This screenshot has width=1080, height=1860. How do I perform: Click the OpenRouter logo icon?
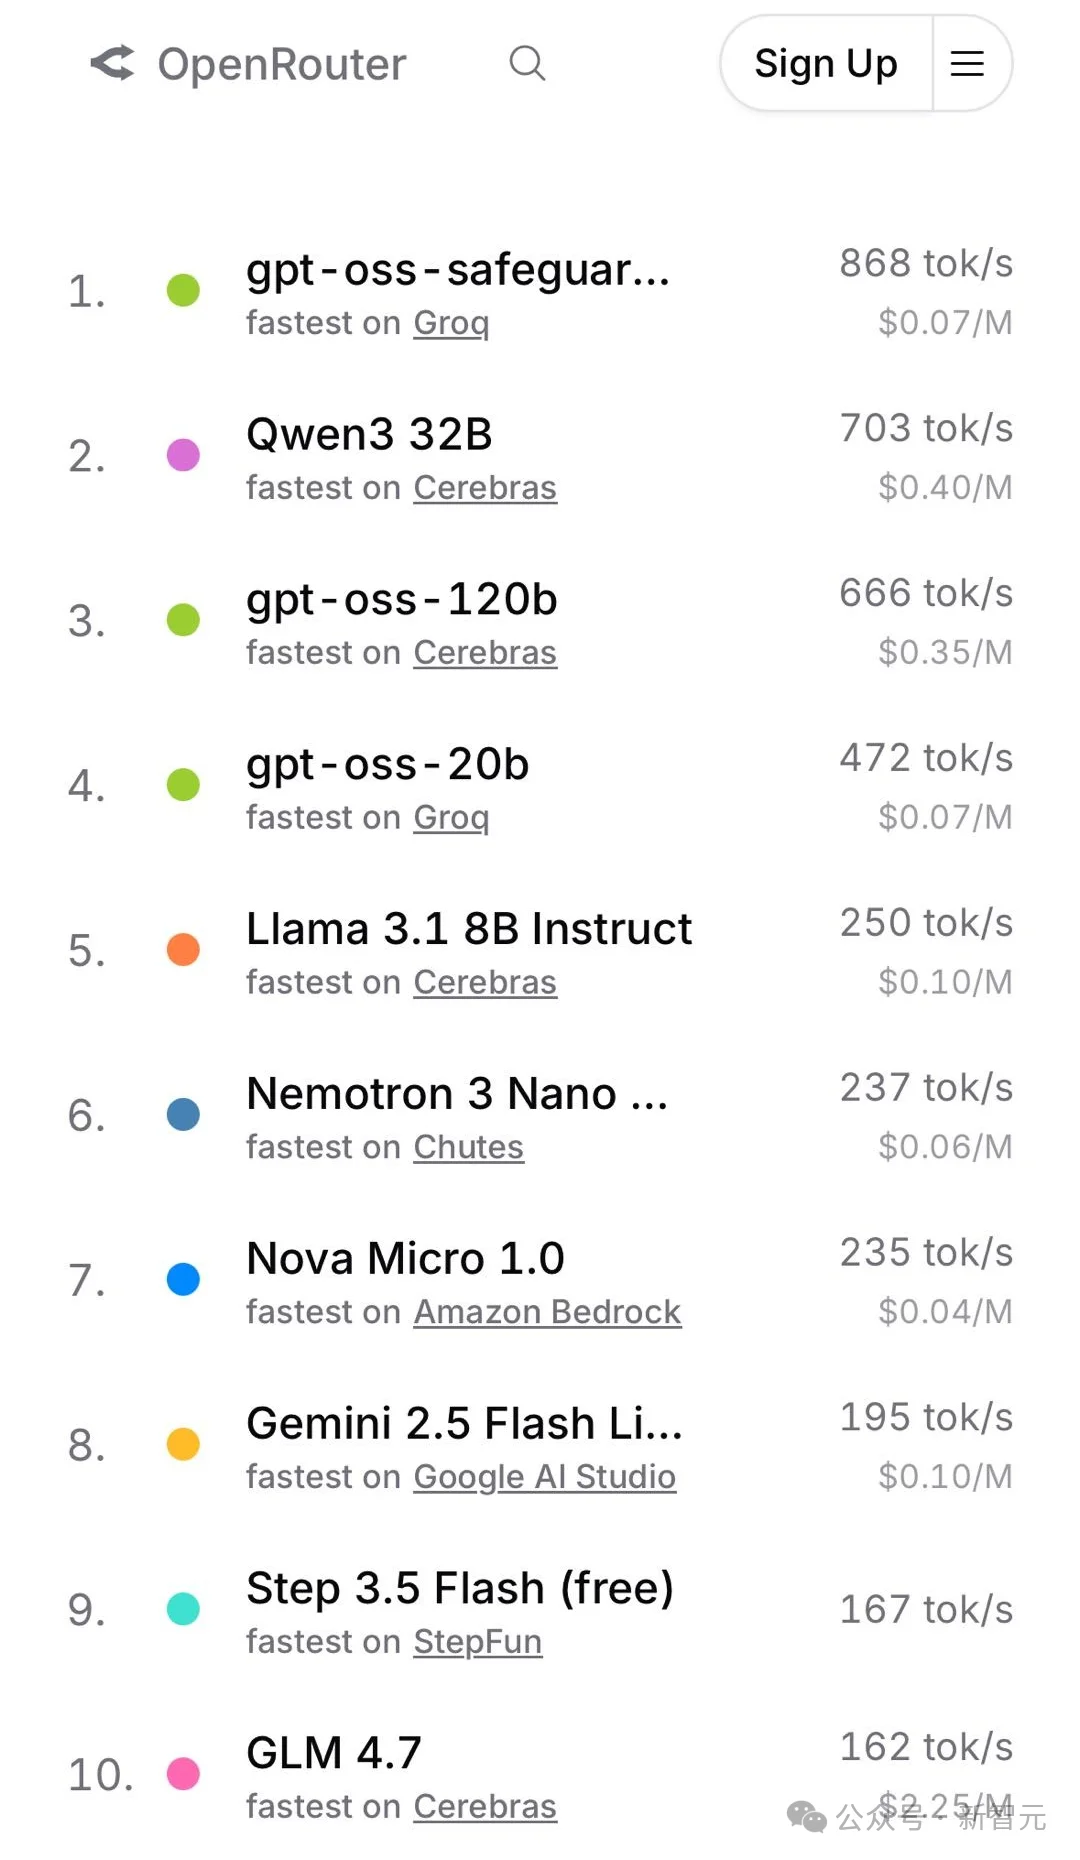112,64
